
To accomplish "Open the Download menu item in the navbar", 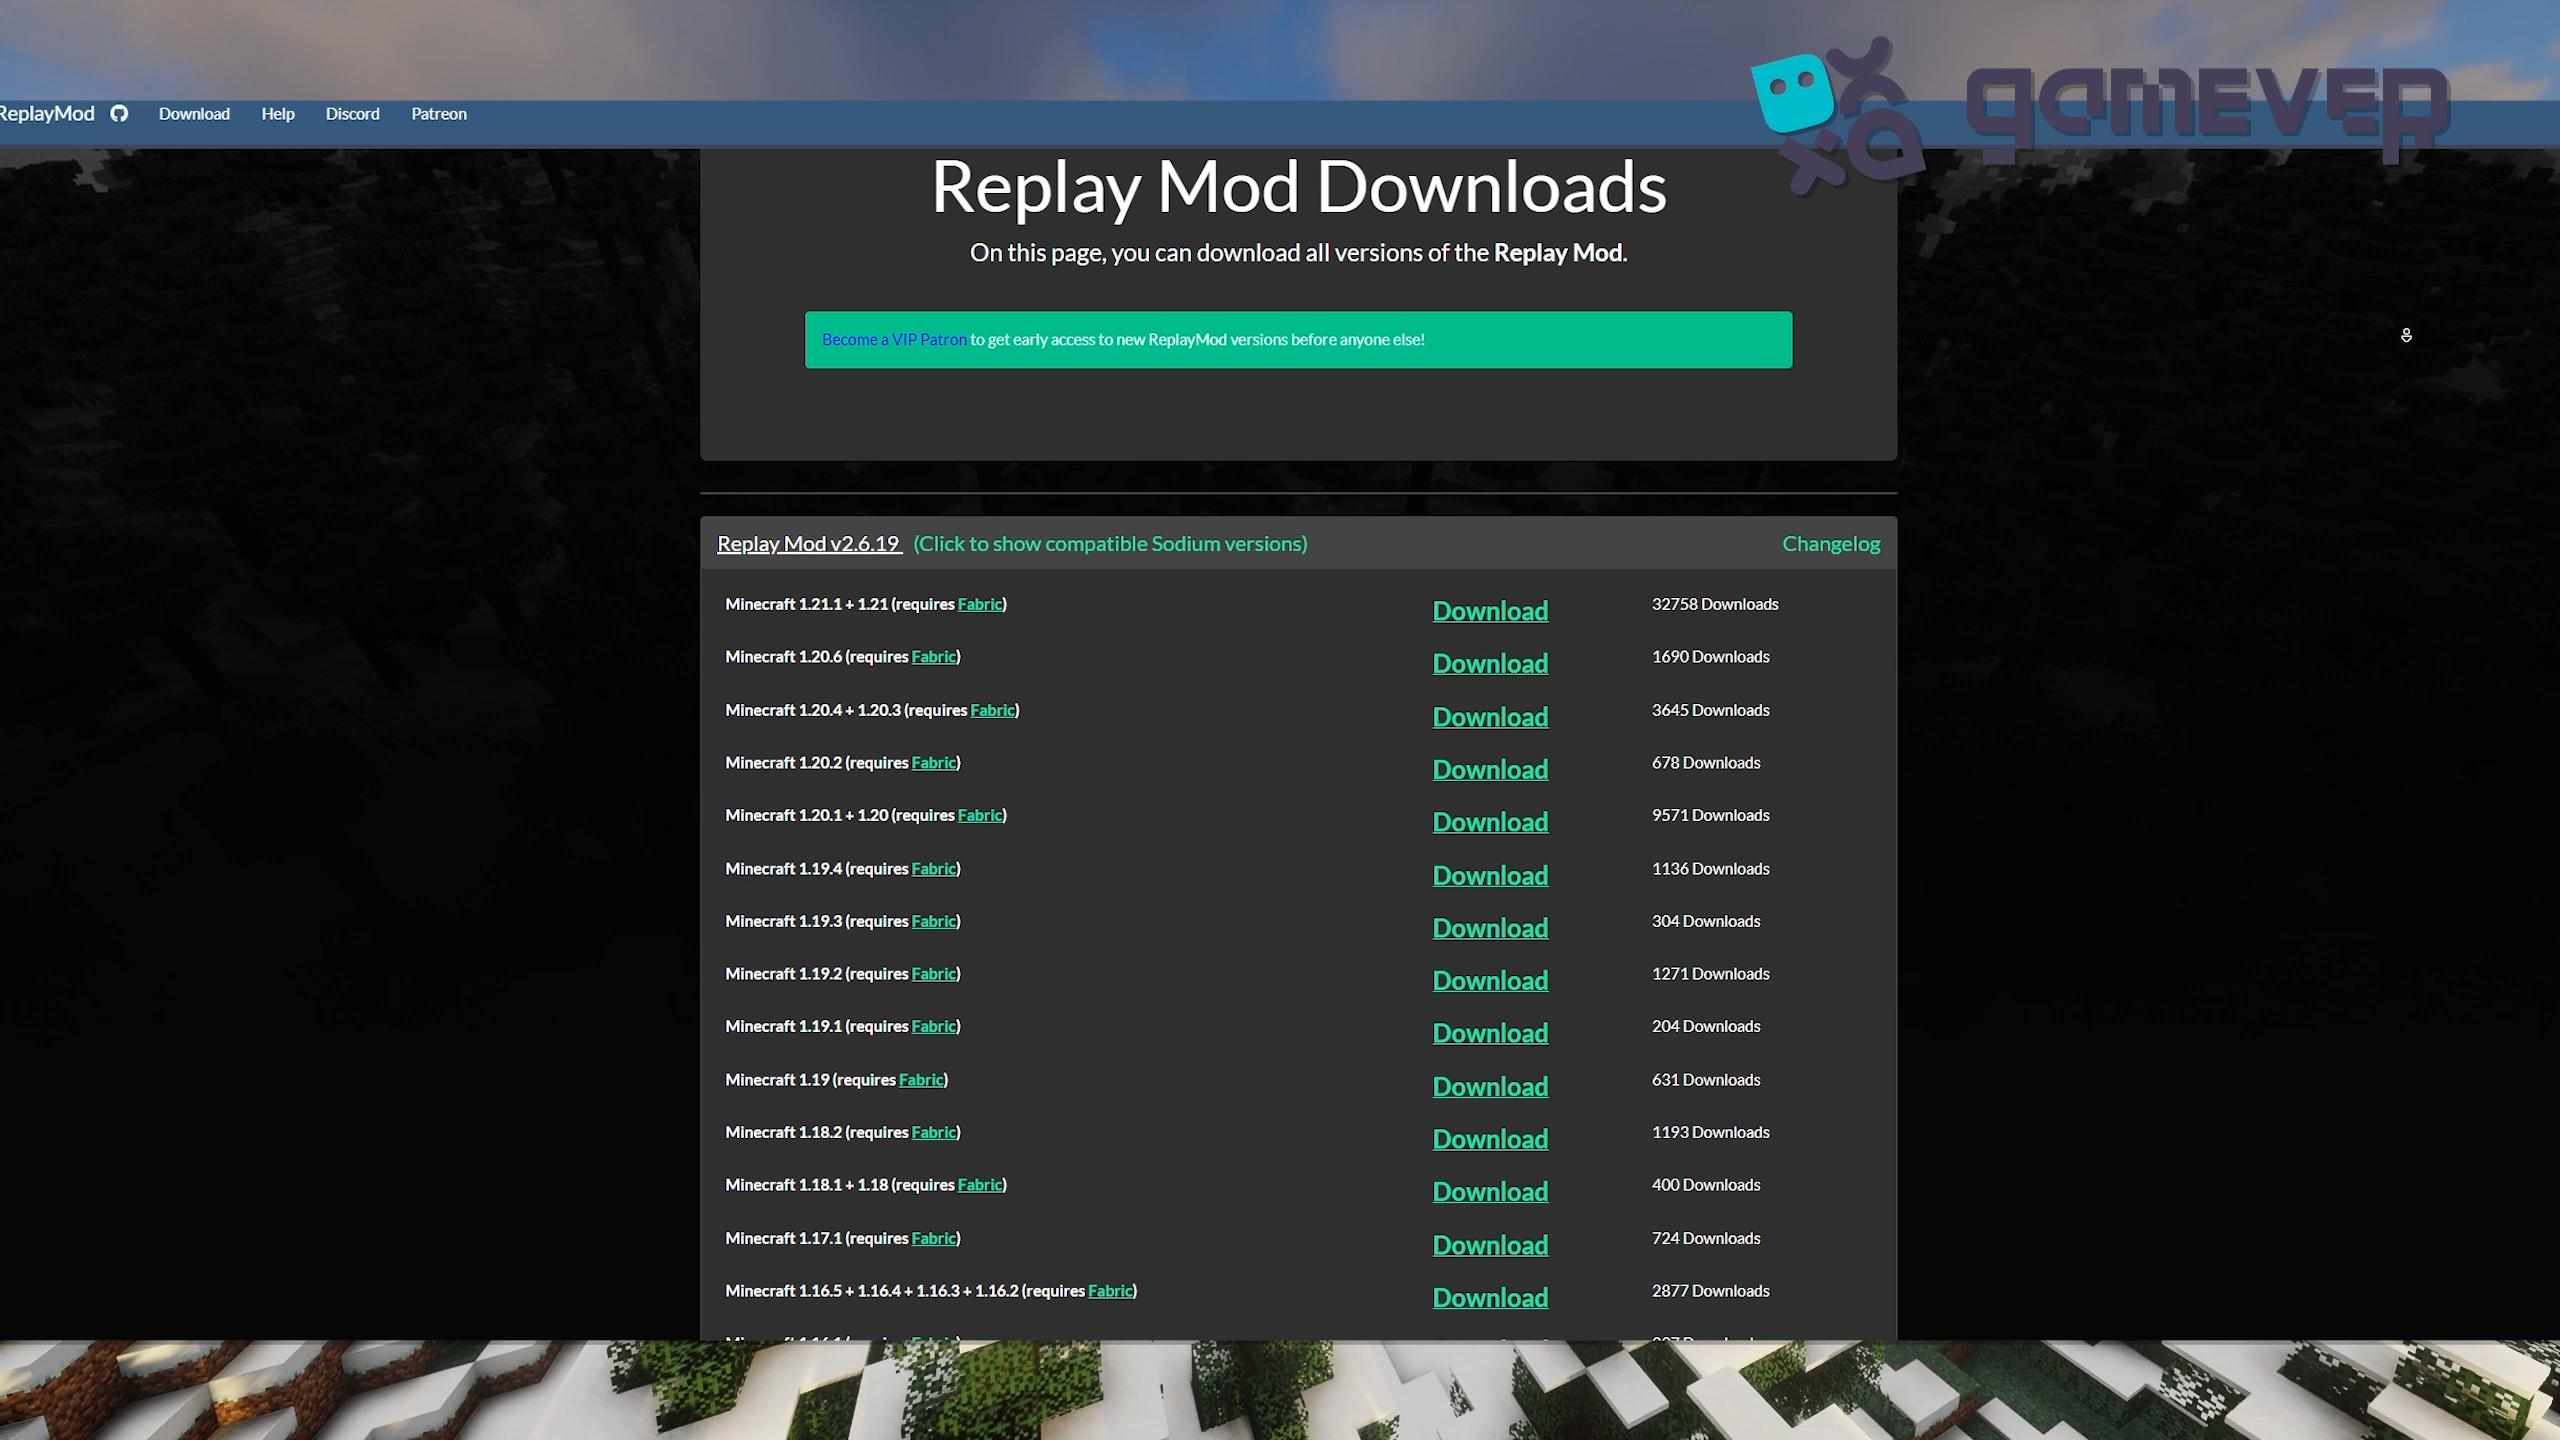I will click(194, 113).
